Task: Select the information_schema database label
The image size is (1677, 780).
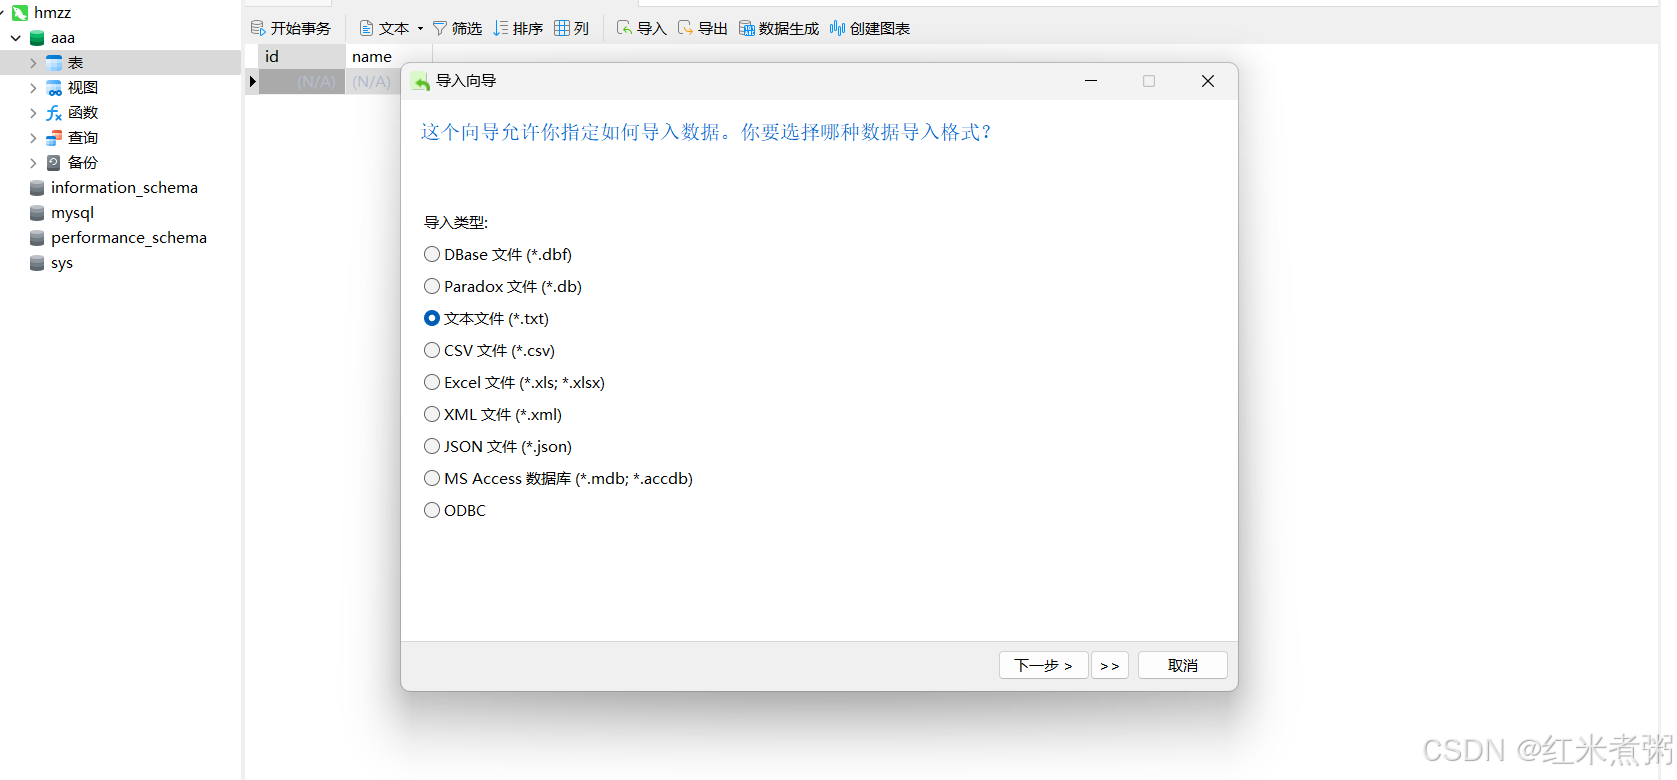Action: coord(124,188)
